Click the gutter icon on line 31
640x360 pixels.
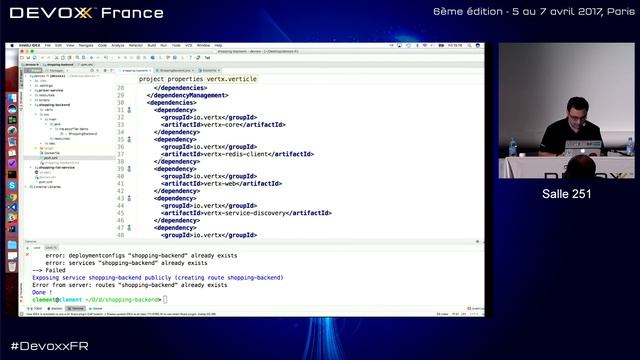[x=129, y=110]
